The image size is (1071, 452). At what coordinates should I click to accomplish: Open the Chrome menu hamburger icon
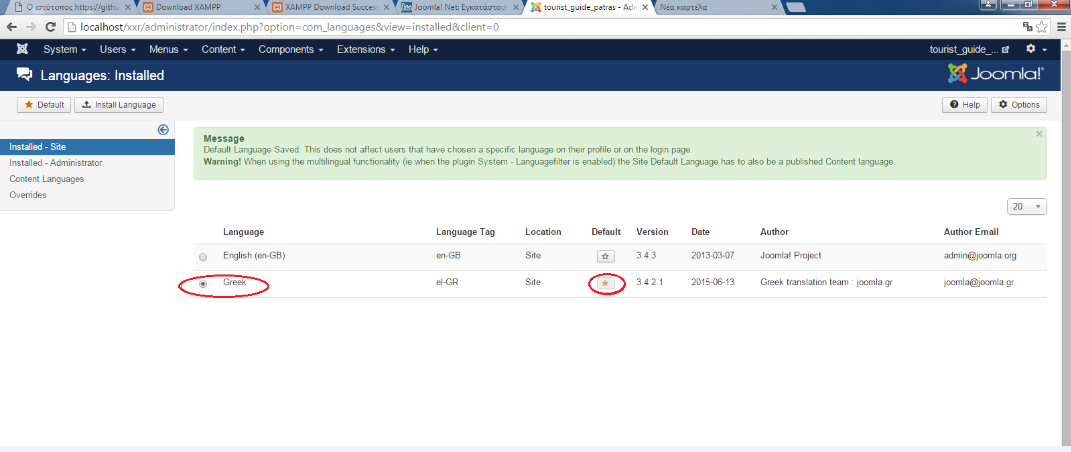1060,27
